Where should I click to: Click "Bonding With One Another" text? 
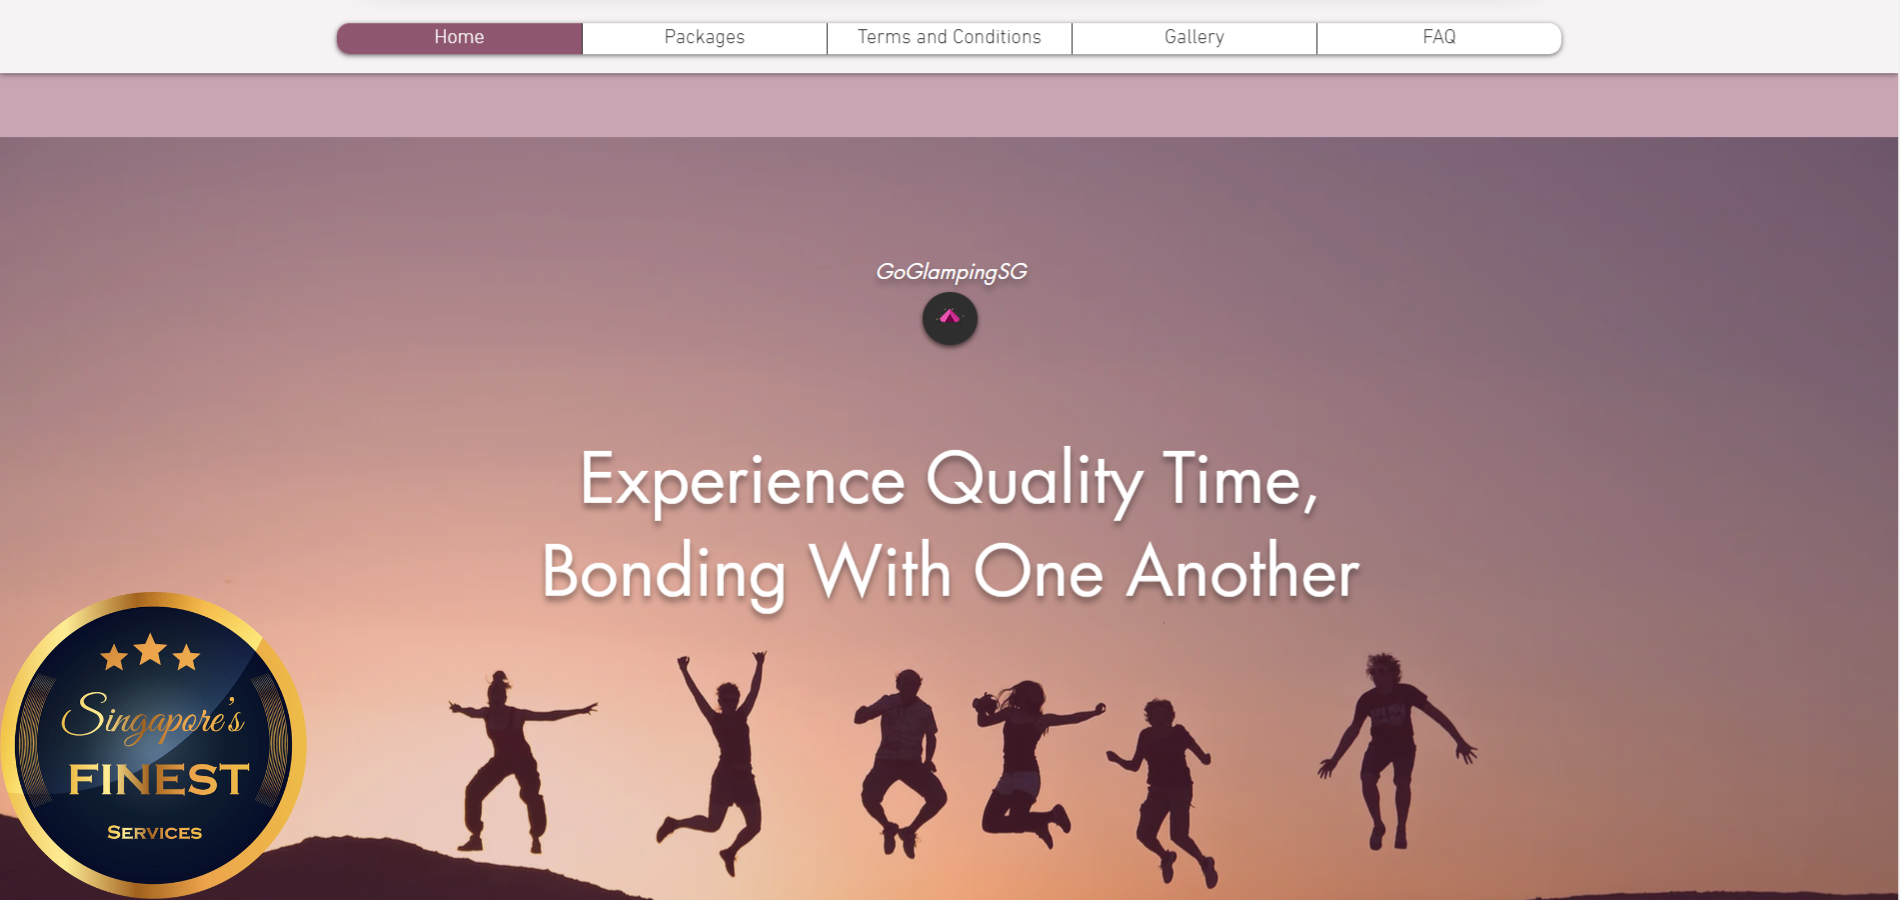(950, 573)
